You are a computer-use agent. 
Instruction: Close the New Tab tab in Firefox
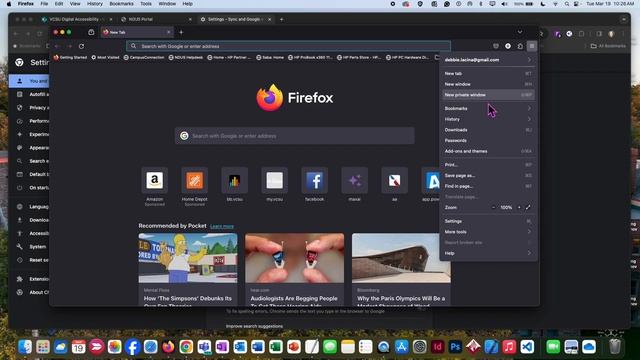tap(169, 32)
